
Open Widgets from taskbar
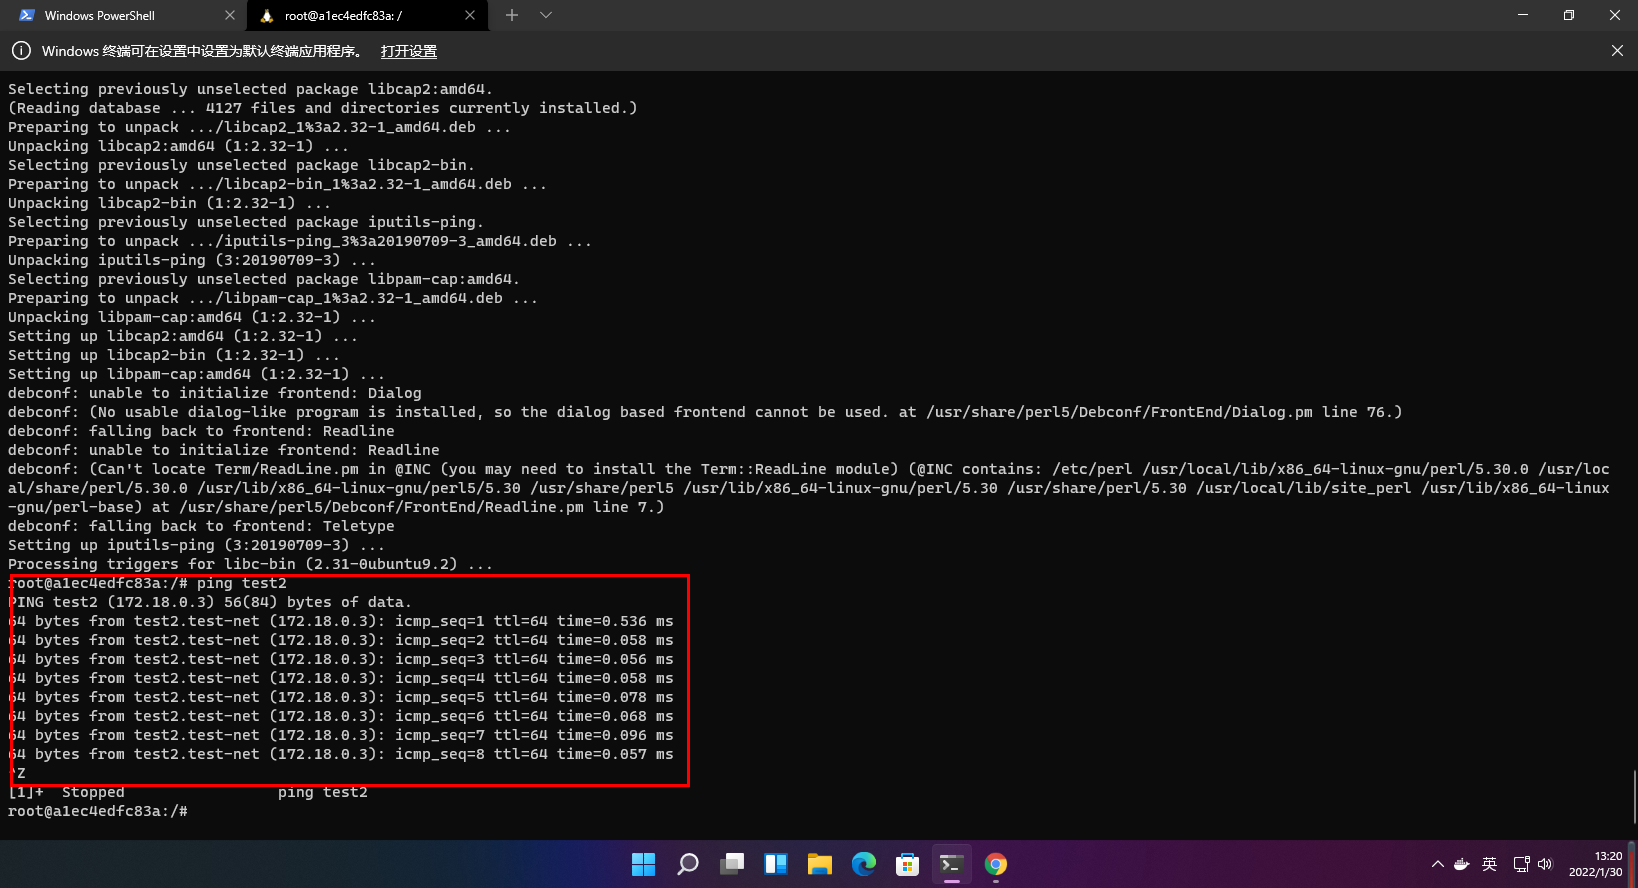pos(776,864)
